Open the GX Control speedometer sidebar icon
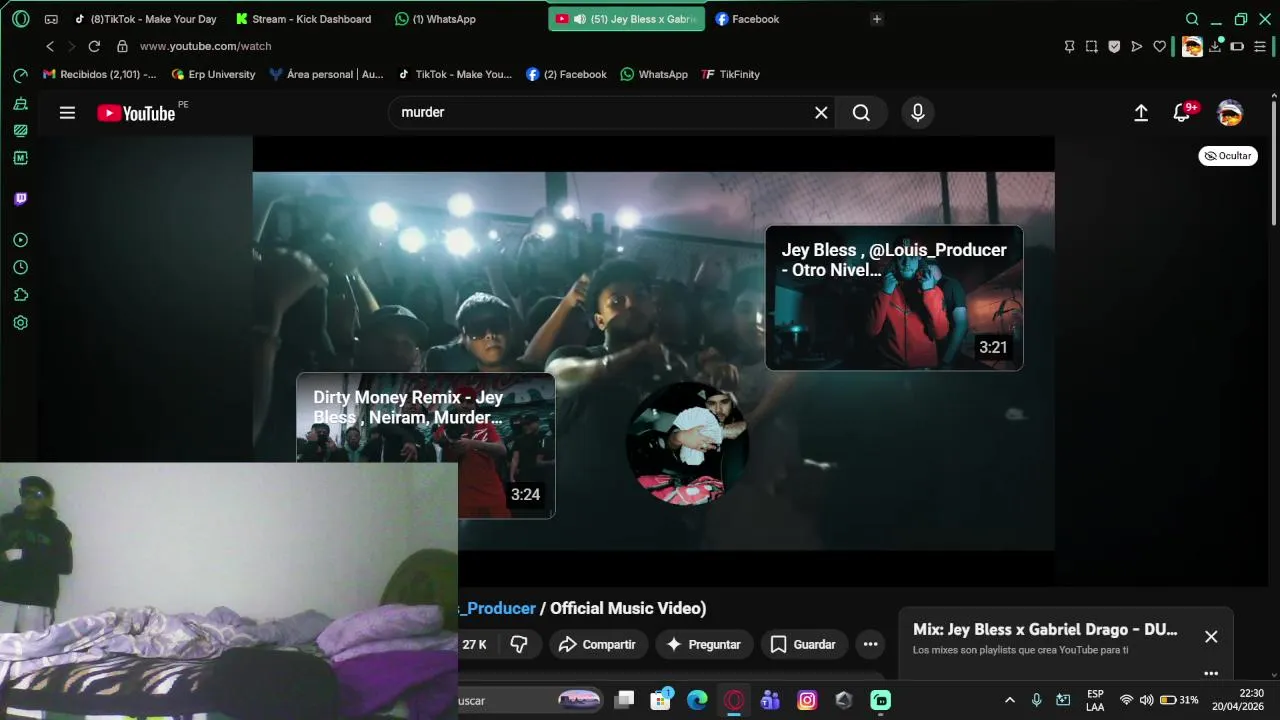The width and height of the screenshot is (1280, 720). tap(20, 75)
